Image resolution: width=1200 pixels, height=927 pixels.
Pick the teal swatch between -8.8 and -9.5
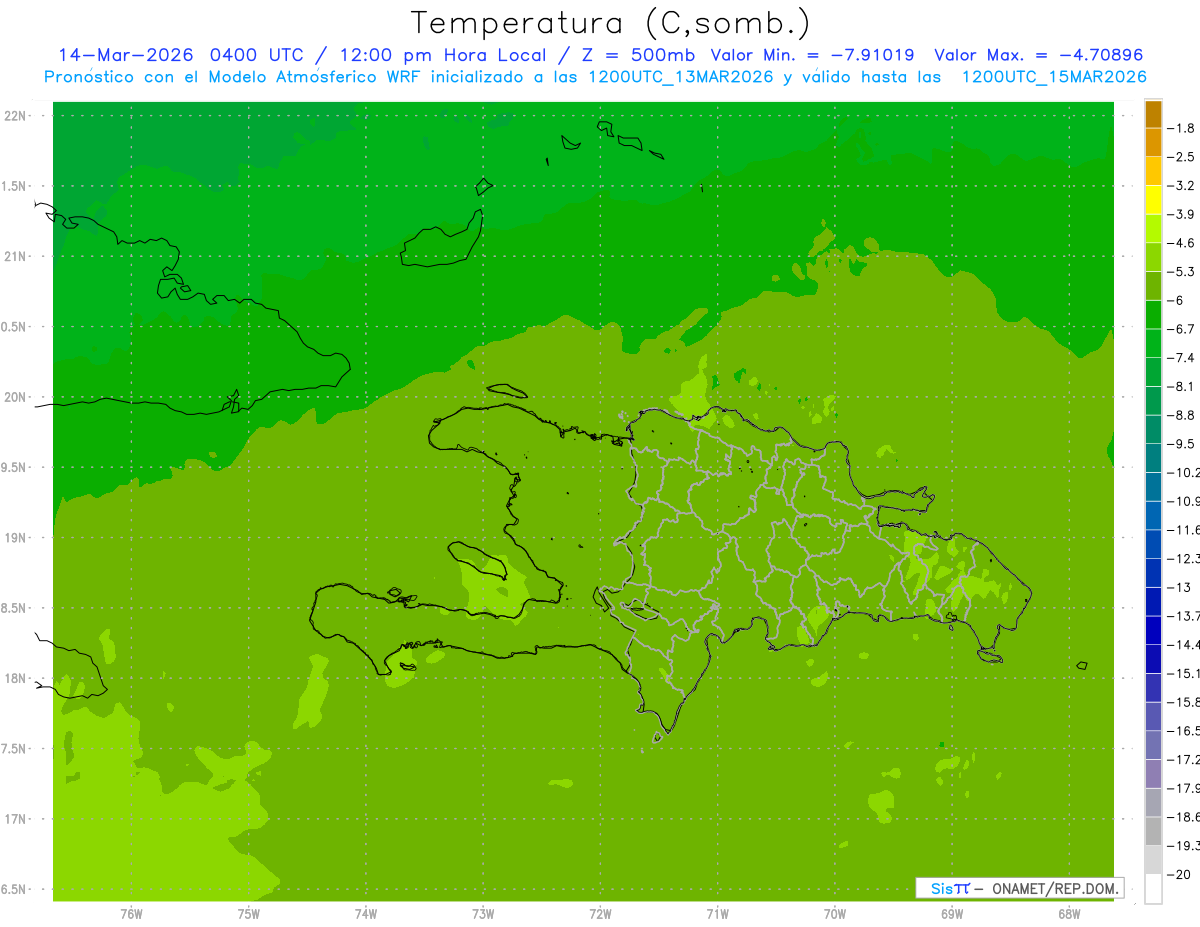click(x=1153, y=429)
